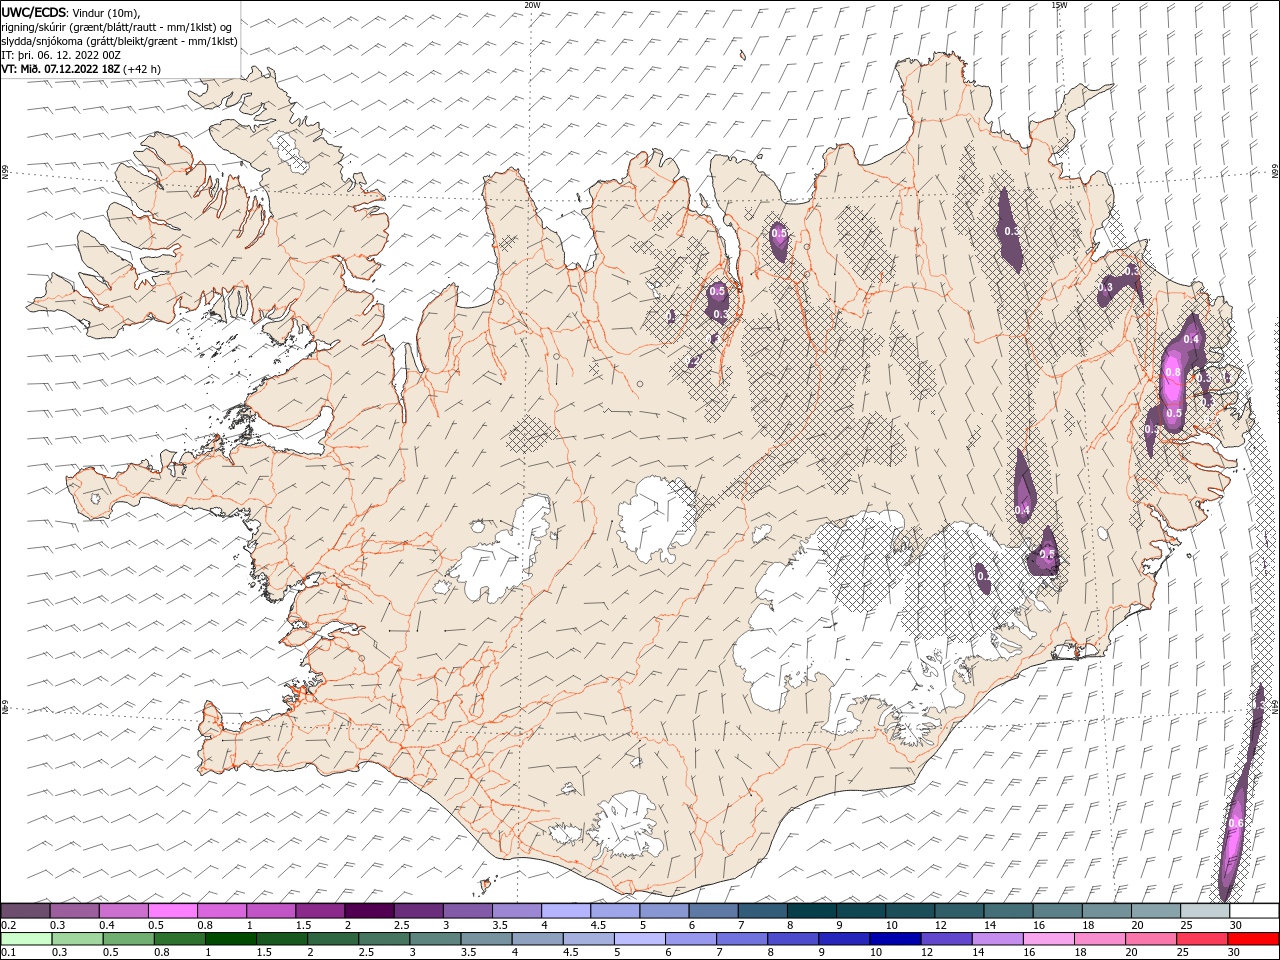This screenshot has height=960, width=1280.
Task: Click the '0.2' label in the snow legend
Action: (x=7, y=925)
